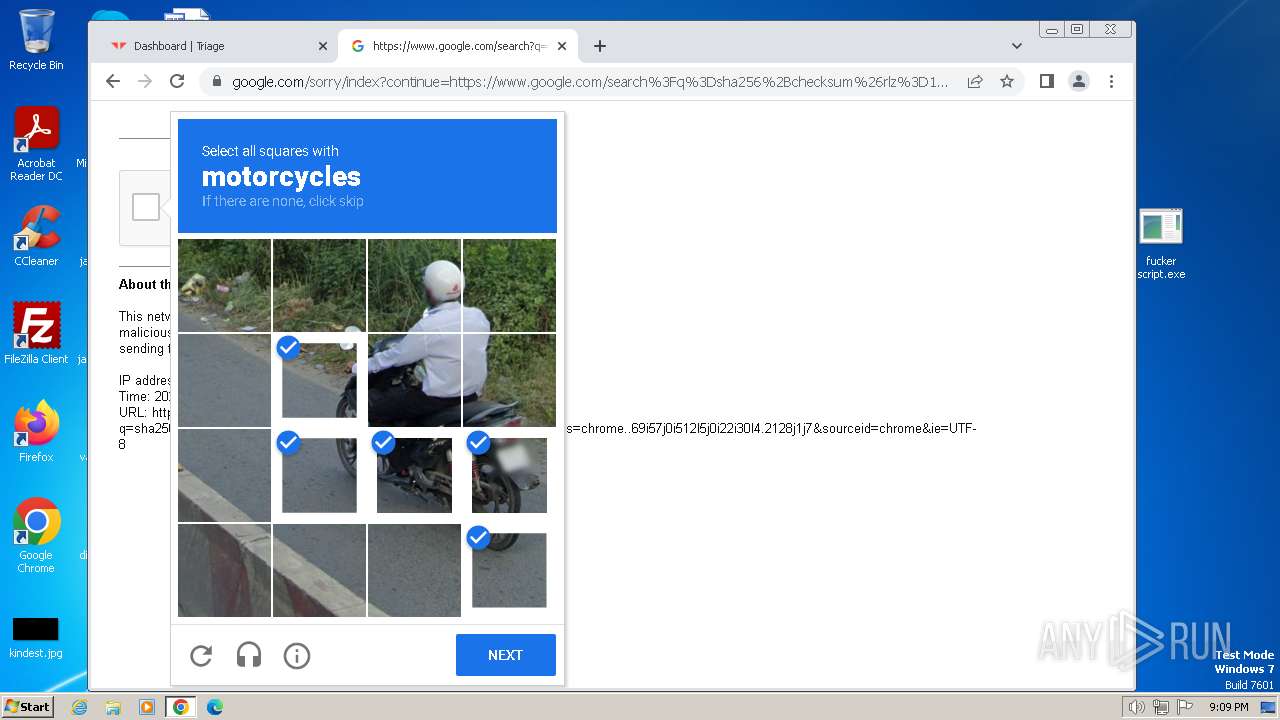Deselect selected tile with motorcycle front wheel

click(319, 475)
